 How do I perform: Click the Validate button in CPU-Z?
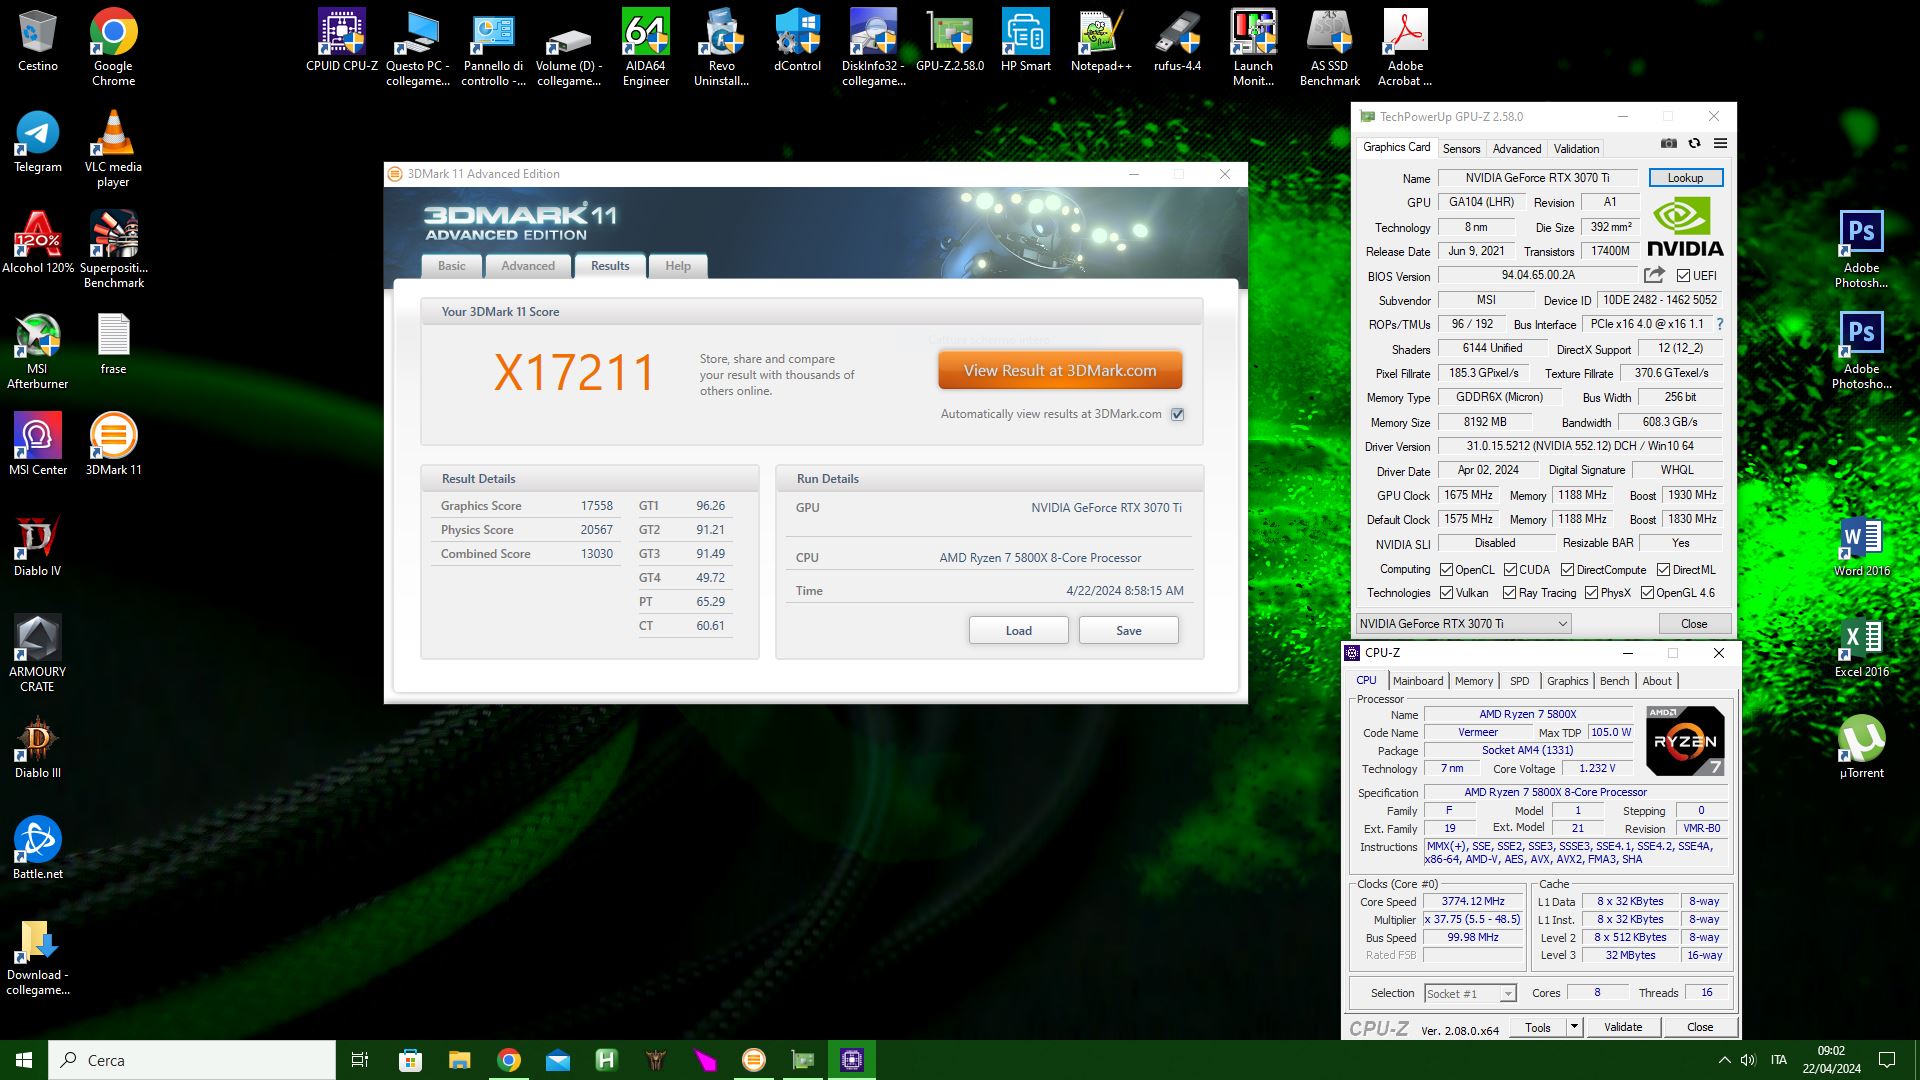[x=1622, y=1027]
